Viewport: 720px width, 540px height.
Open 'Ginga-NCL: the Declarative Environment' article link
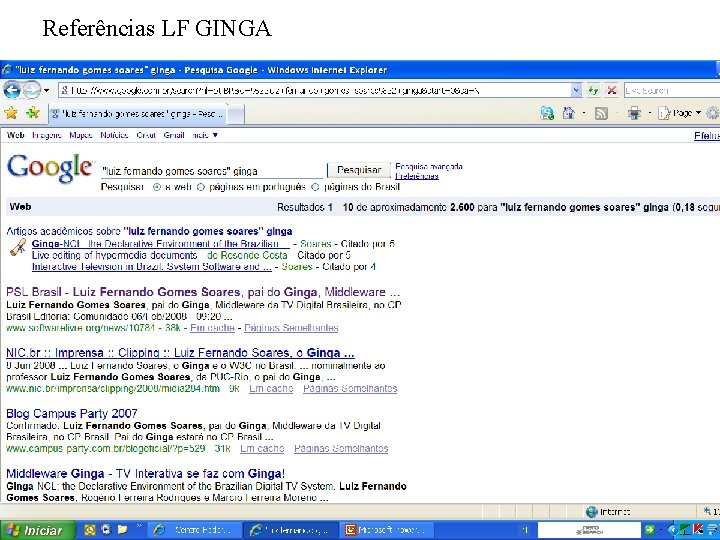[x=161, y=243]
